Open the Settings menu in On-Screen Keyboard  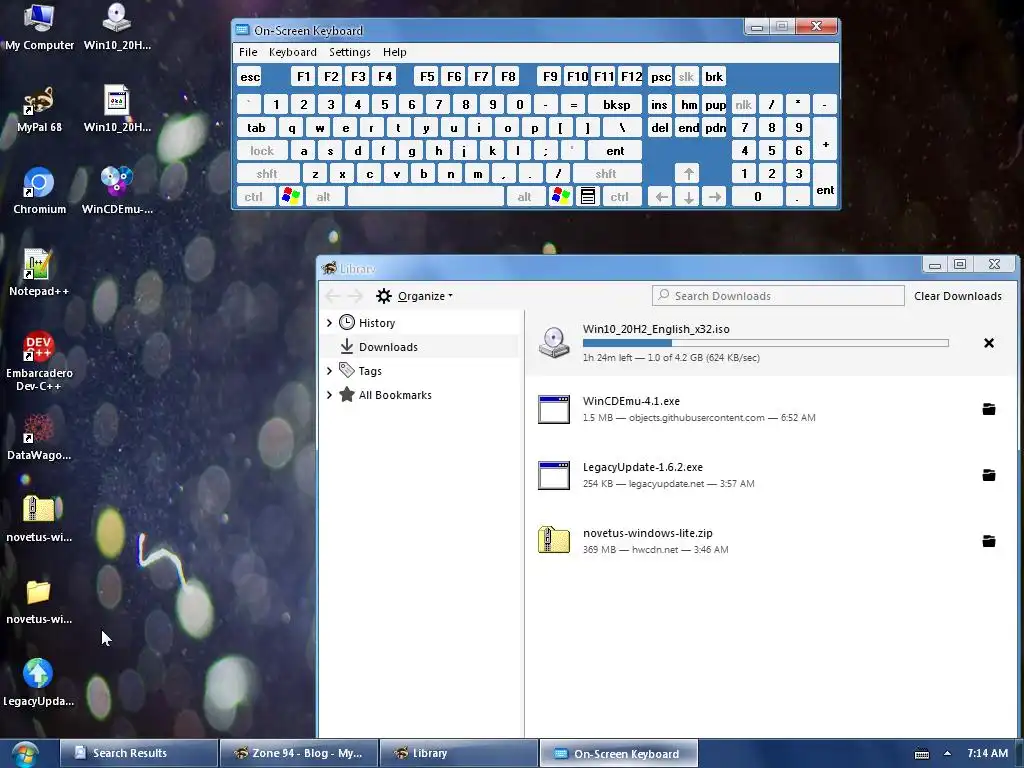[x=349, y=52]
